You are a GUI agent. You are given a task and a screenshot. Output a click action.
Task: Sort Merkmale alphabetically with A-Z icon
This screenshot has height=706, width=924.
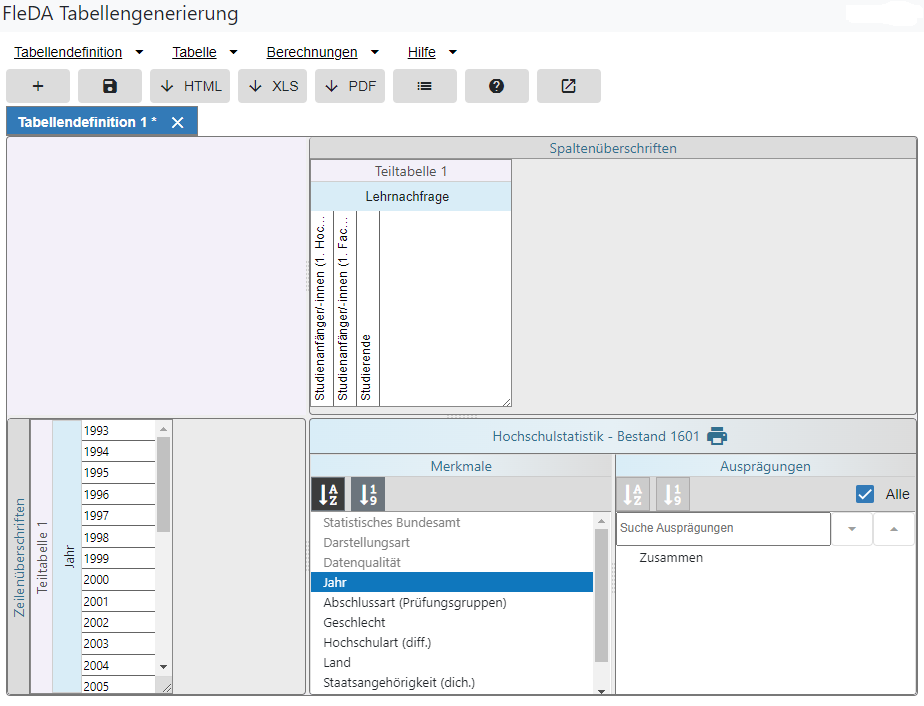(x=327, y=494)
